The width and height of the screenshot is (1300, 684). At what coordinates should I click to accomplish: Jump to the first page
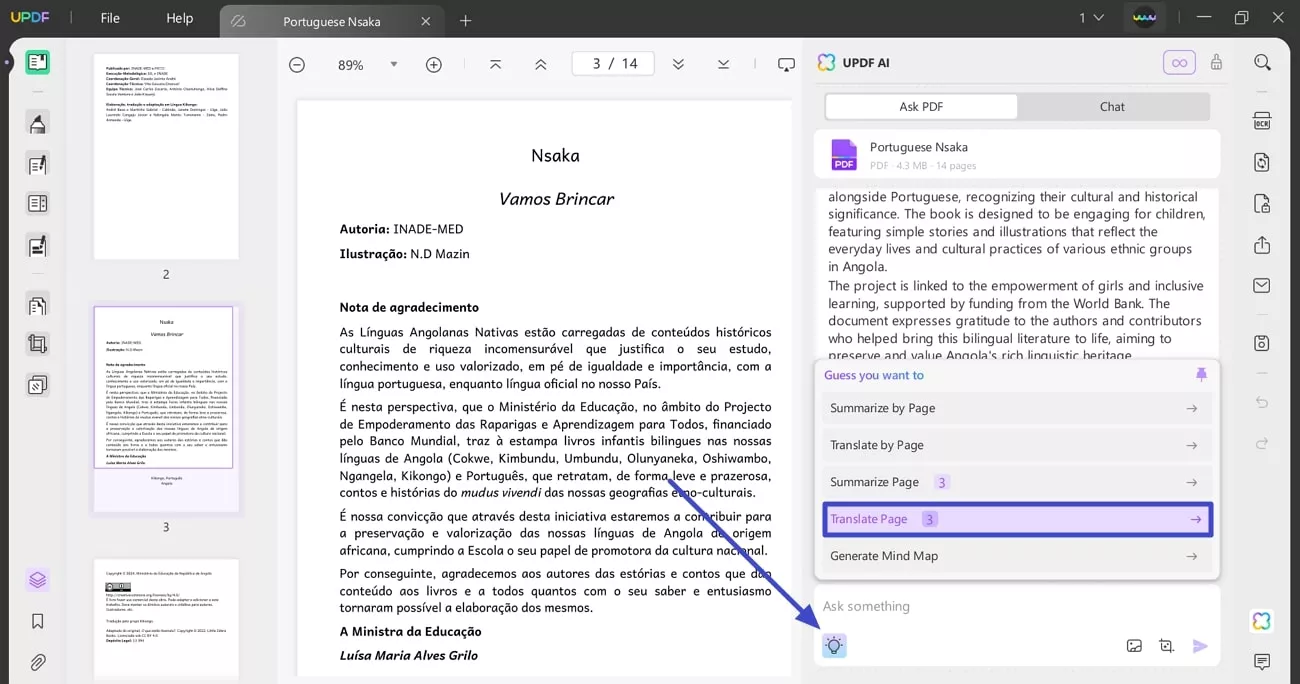496,64
